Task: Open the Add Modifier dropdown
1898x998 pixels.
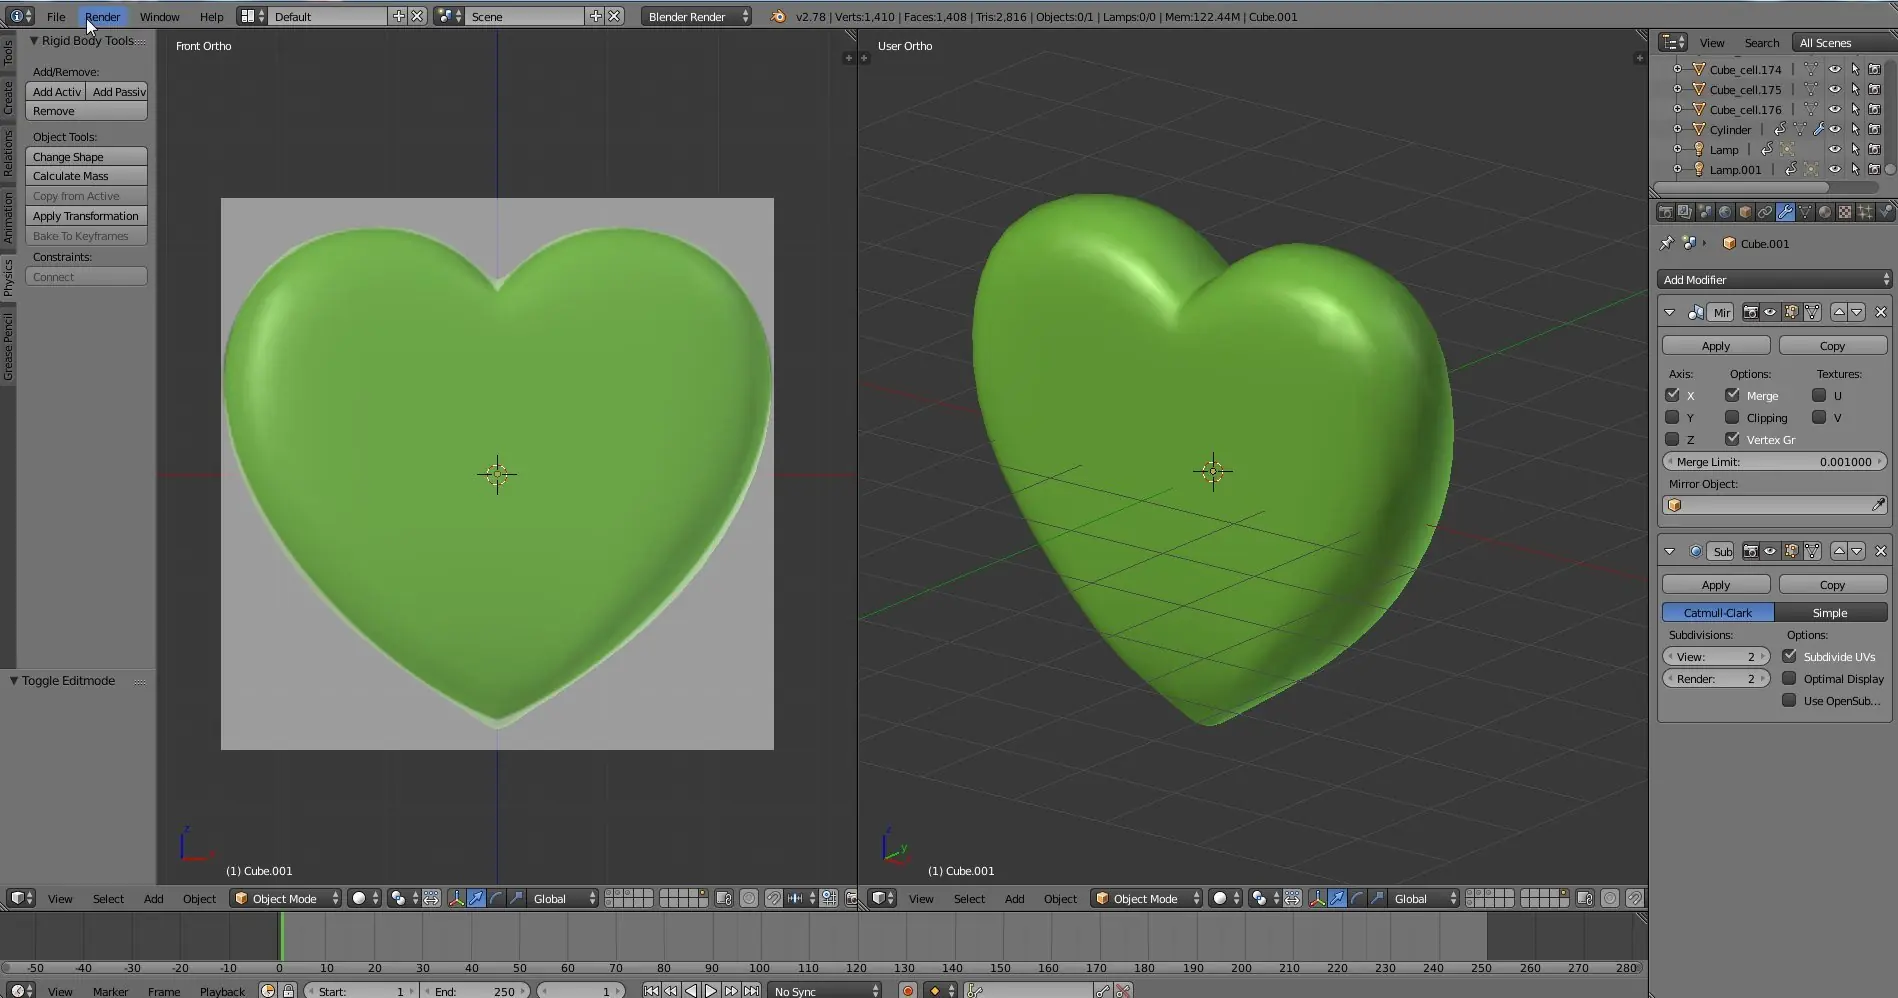Action: 1774,279
